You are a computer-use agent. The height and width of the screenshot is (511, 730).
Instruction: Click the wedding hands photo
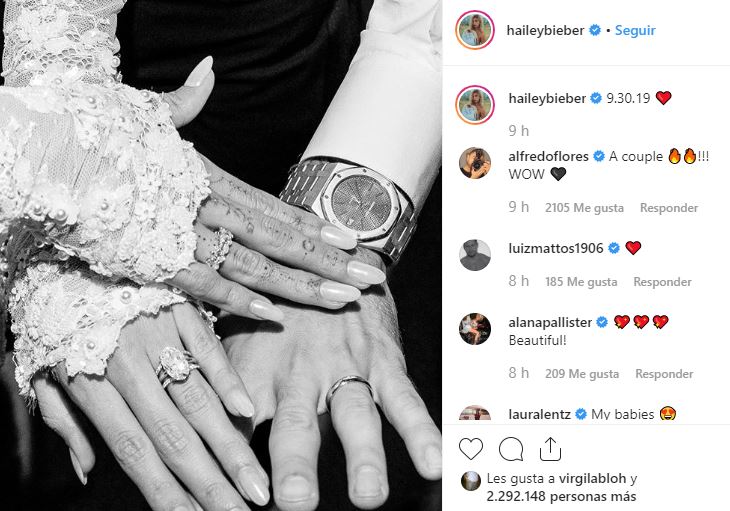click(221, 256)
